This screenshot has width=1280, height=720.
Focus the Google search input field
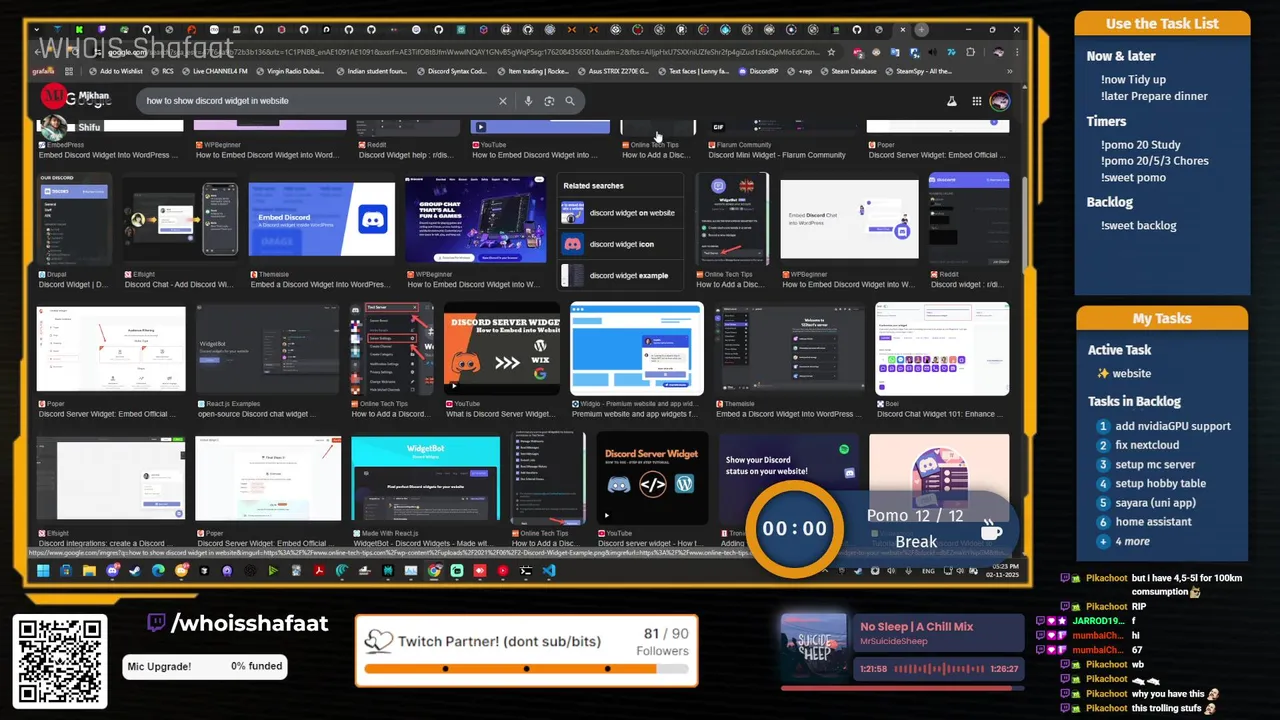[318, 101]
